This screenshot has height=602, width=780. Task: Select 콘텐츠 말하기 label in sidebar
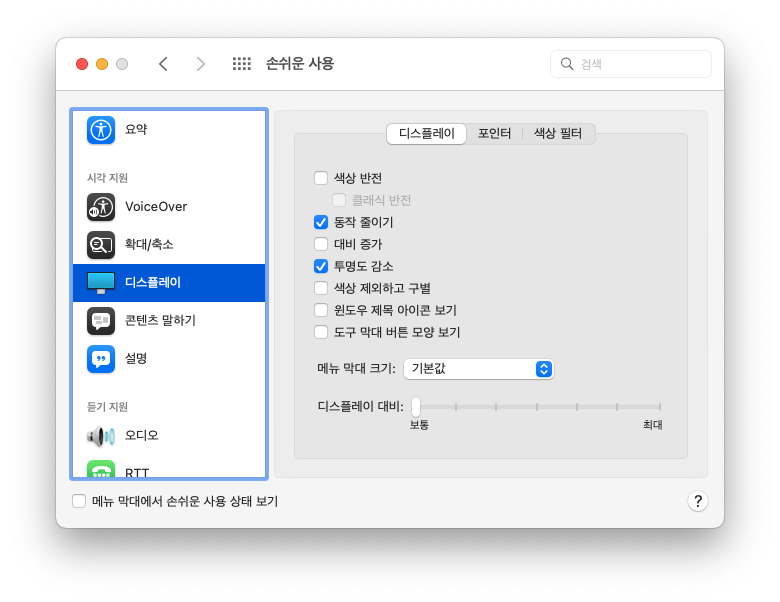tap(160, 320)
